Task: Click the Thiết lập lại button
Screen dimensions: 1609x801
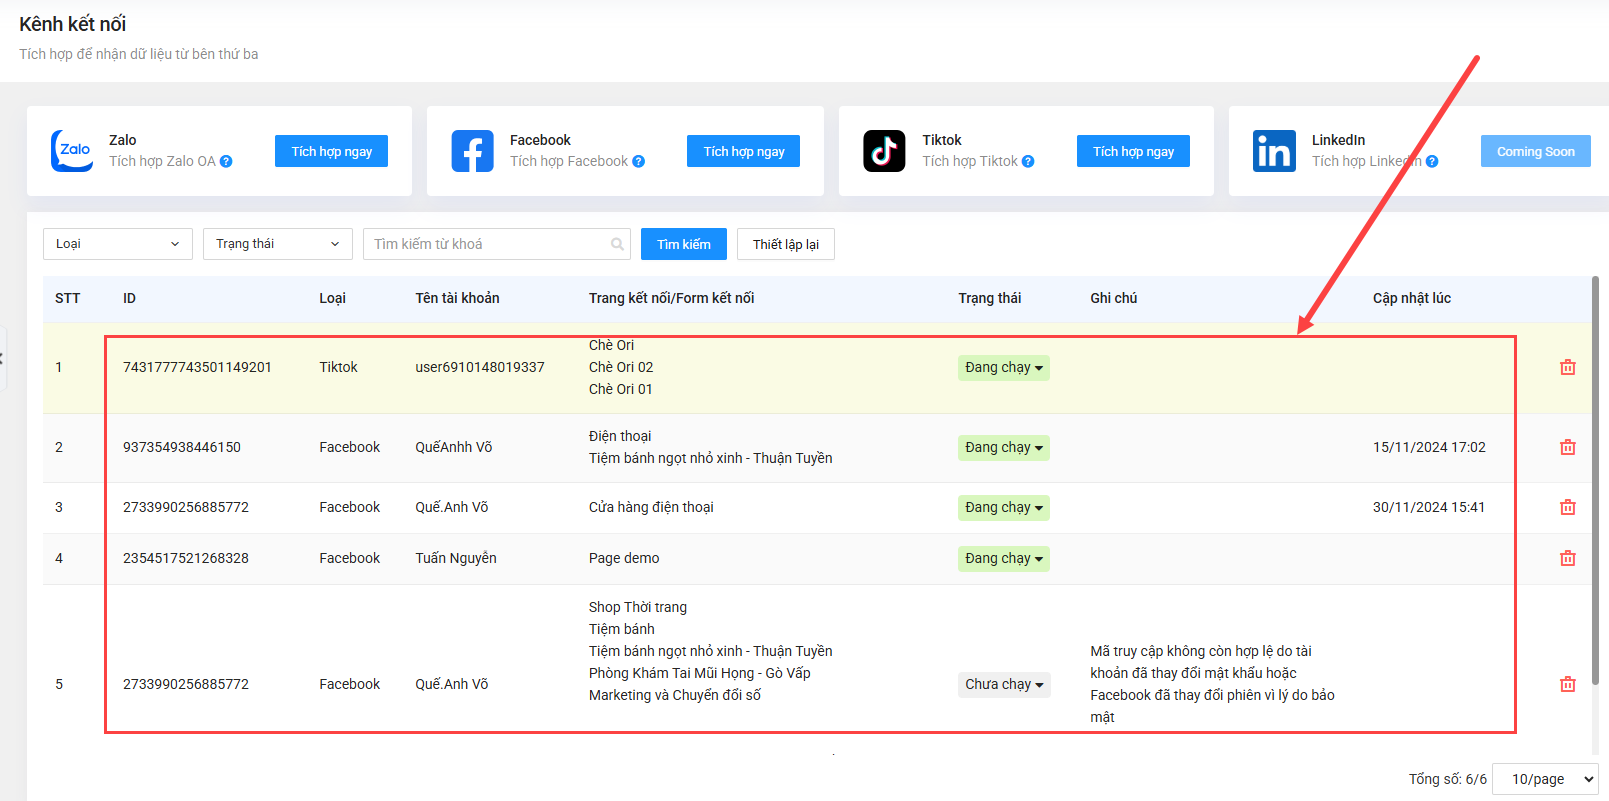Action: [x=786, y=244]
